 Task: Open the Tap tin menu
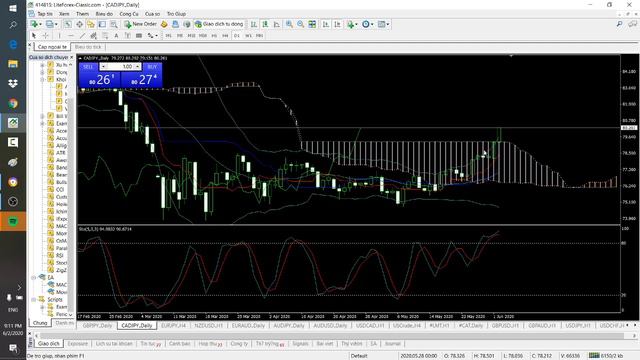[x=45, y=14]
